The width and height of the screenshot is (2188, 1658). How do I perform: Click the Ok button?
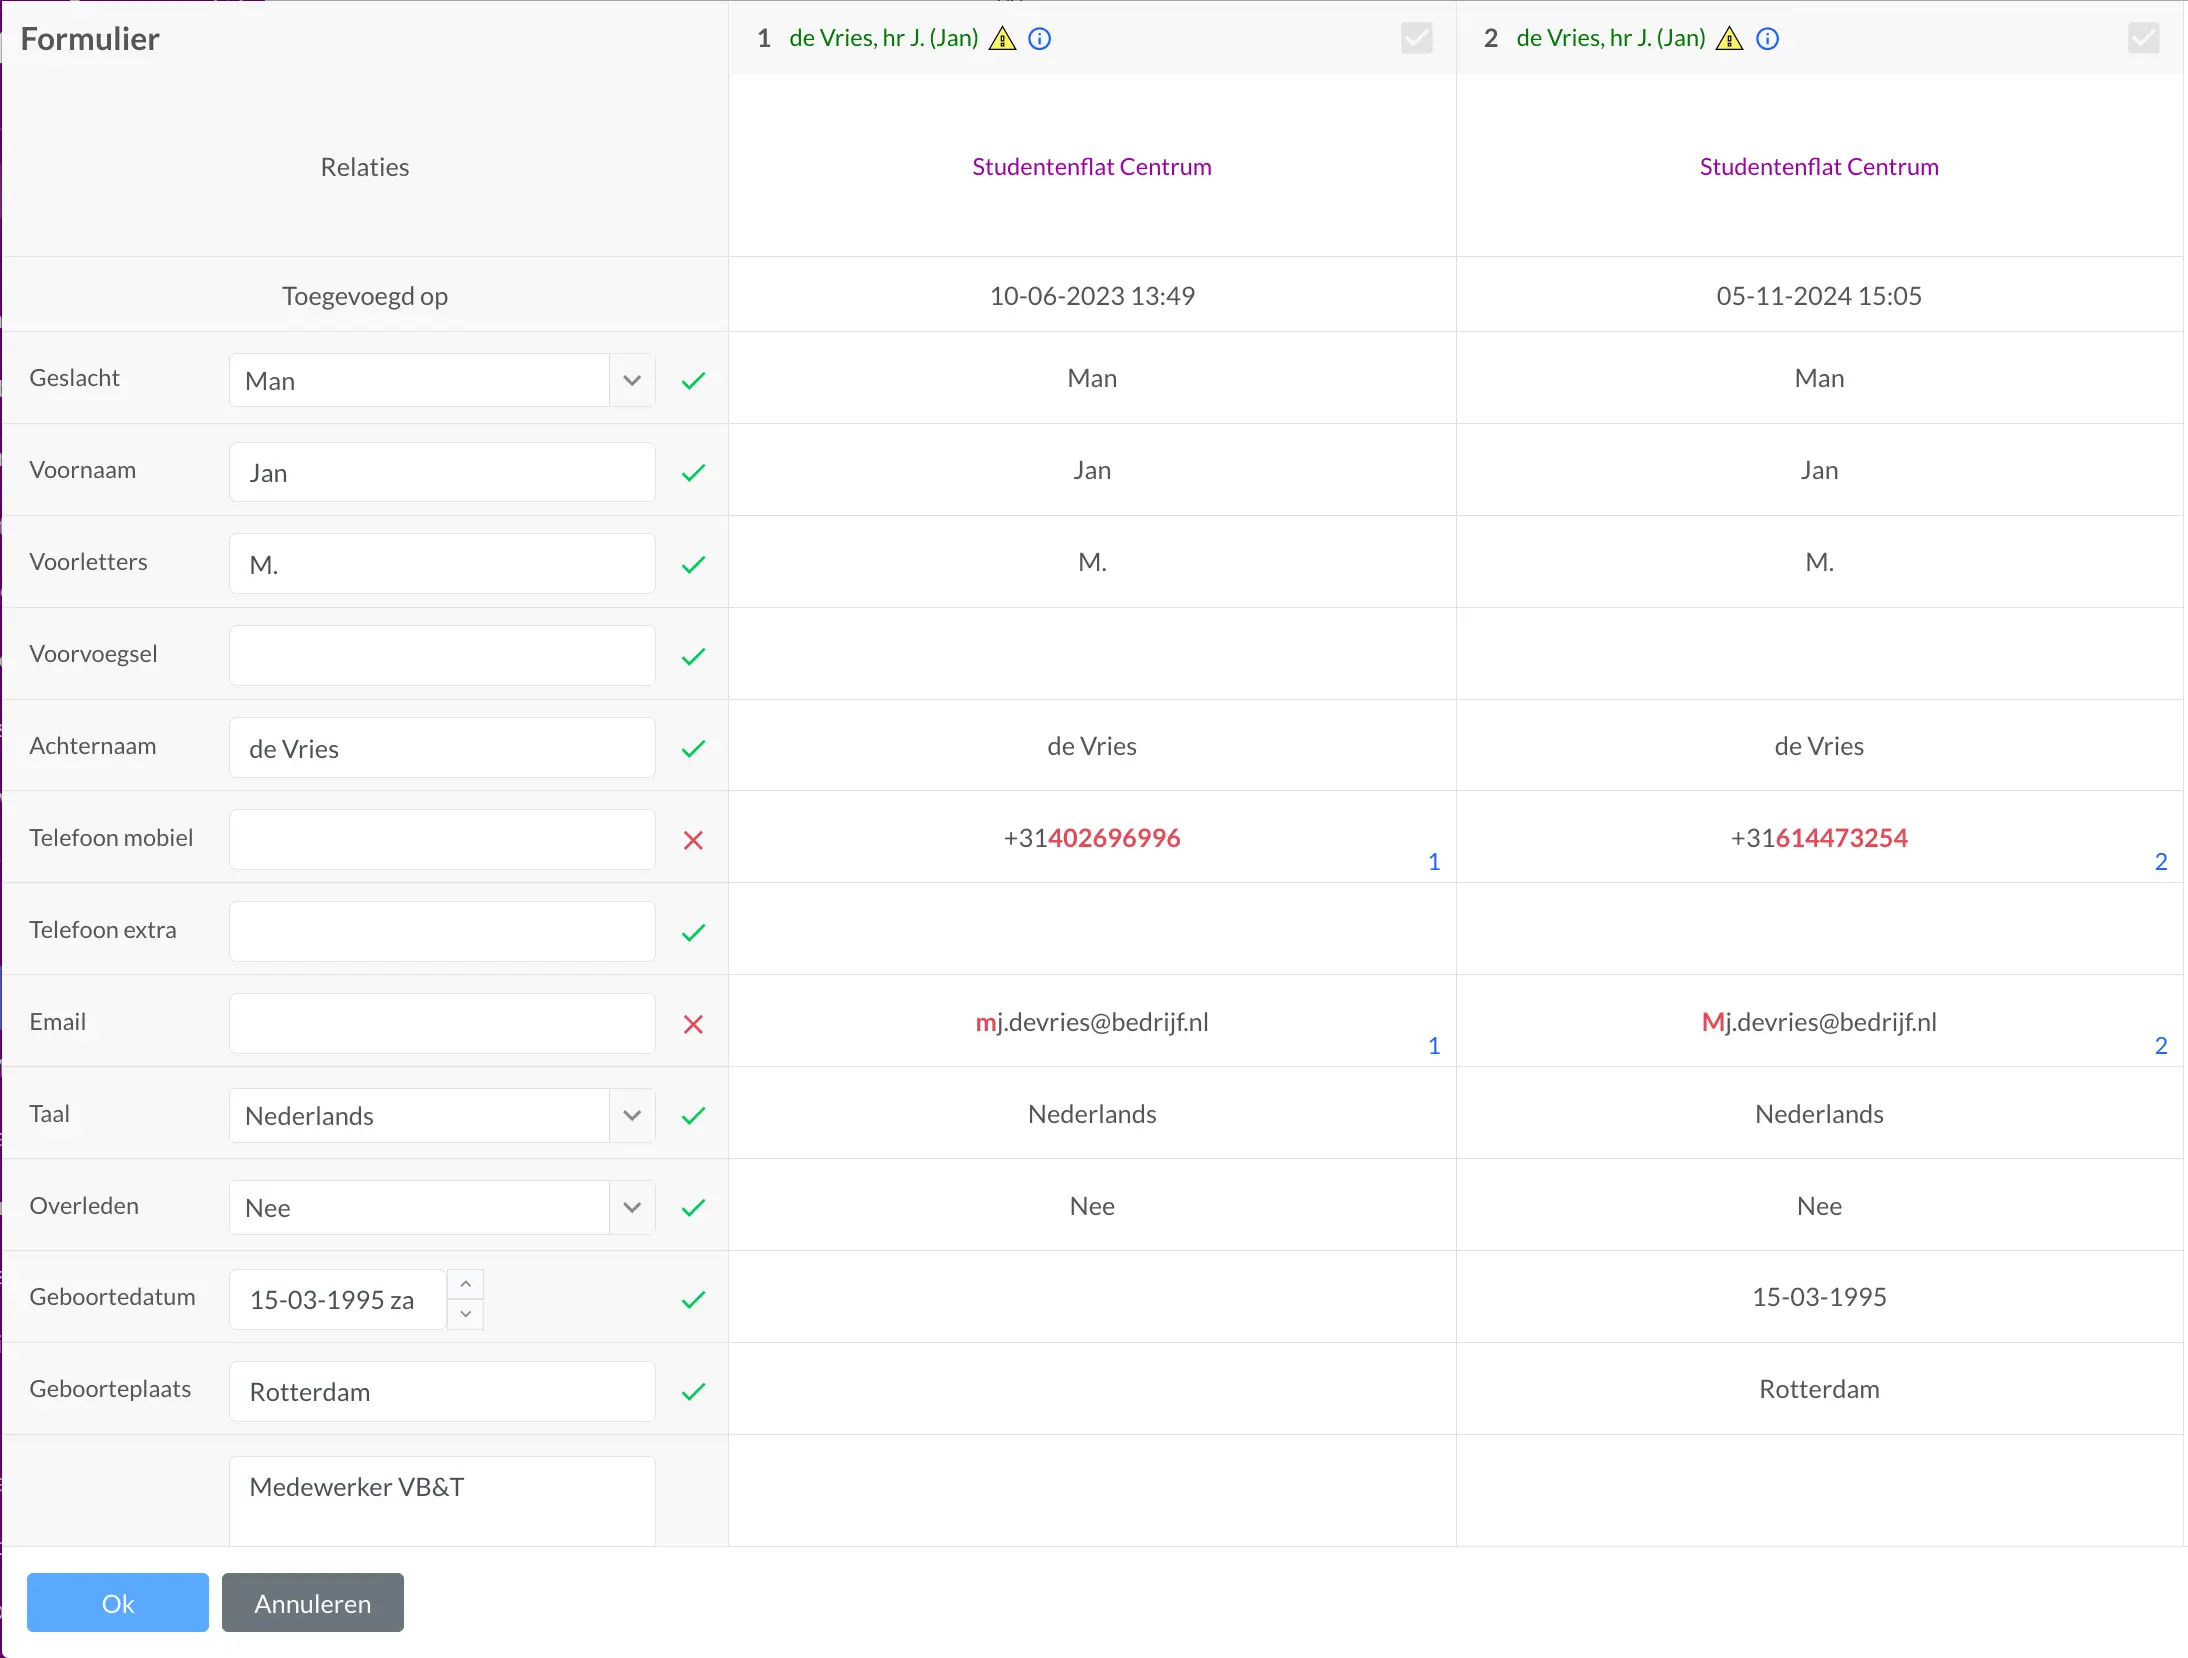tap(117, 1602)
